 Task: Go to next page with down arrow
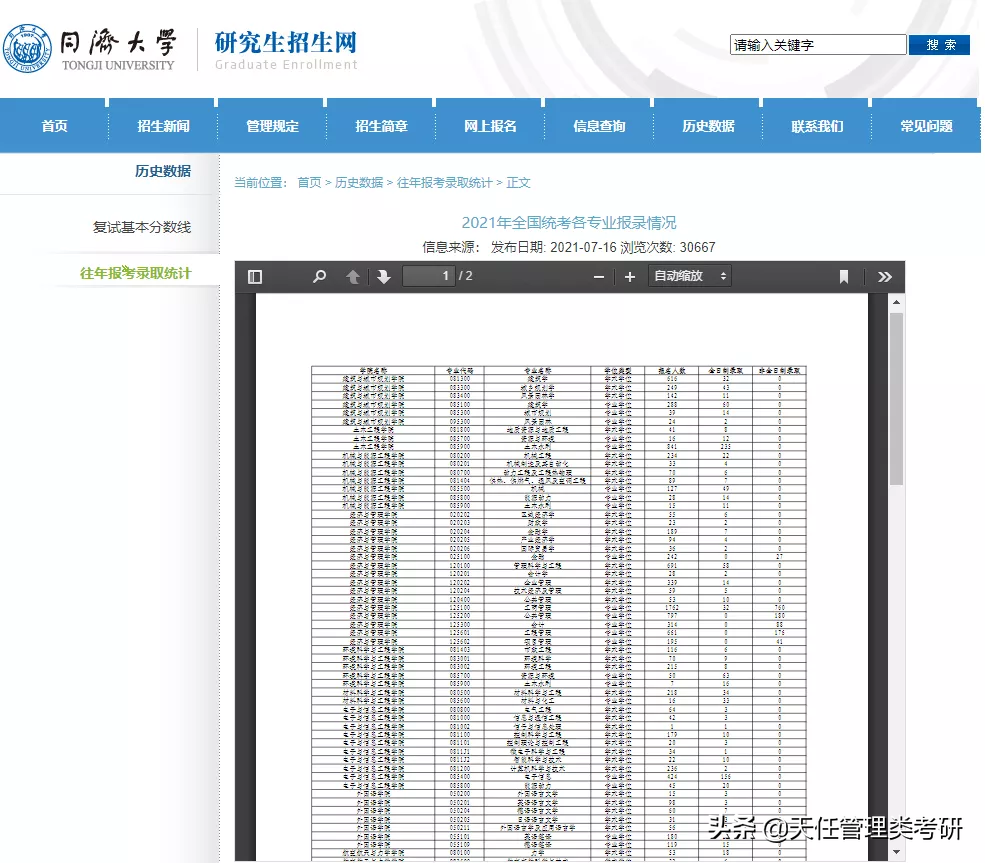tap(385, 275)
